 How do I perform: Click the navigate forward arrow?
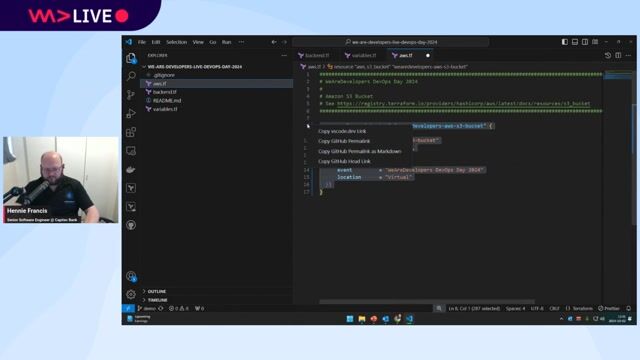tap(284, 42)
